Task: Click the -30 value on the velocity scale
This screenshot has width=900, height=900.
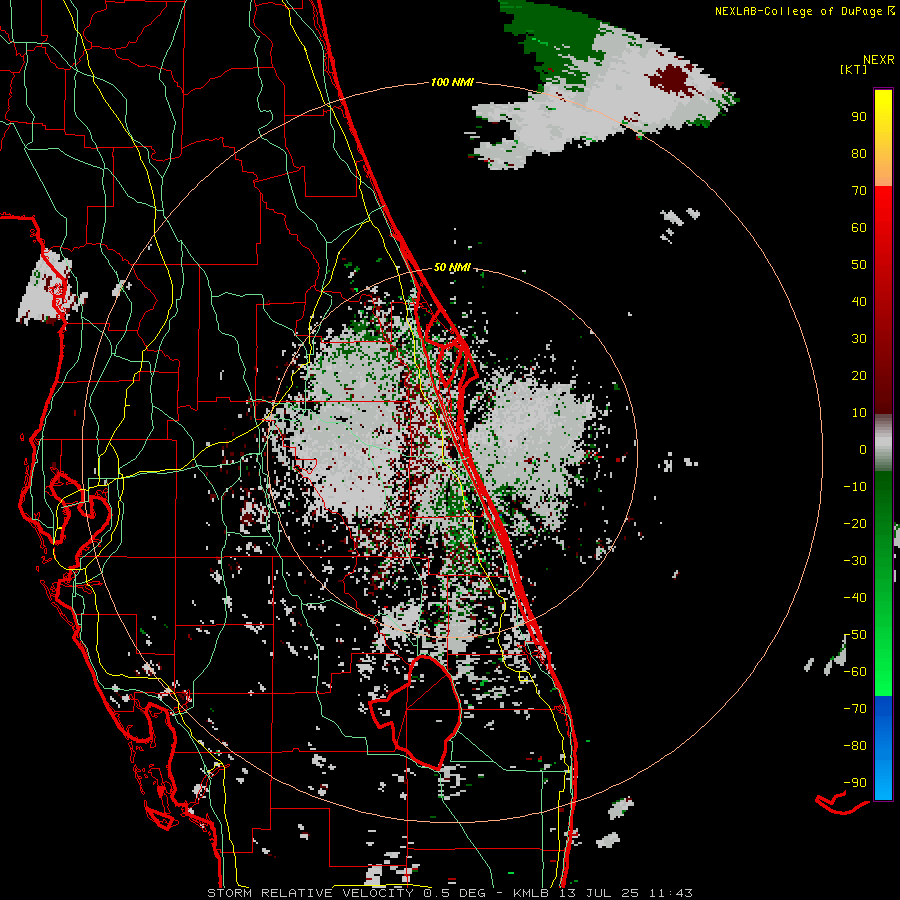Action: [x=855, y=561]
